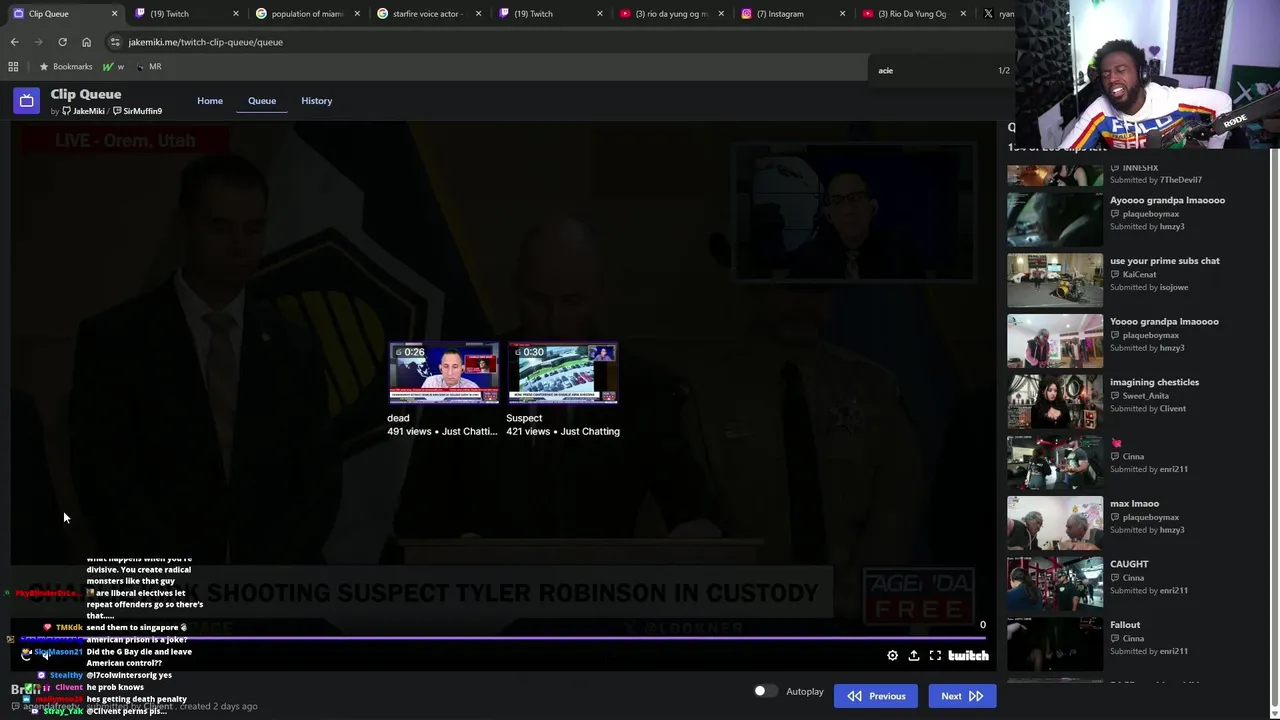Go to the Previous clip
Viewport: 1280px width, 720px height.
point(876,696)
